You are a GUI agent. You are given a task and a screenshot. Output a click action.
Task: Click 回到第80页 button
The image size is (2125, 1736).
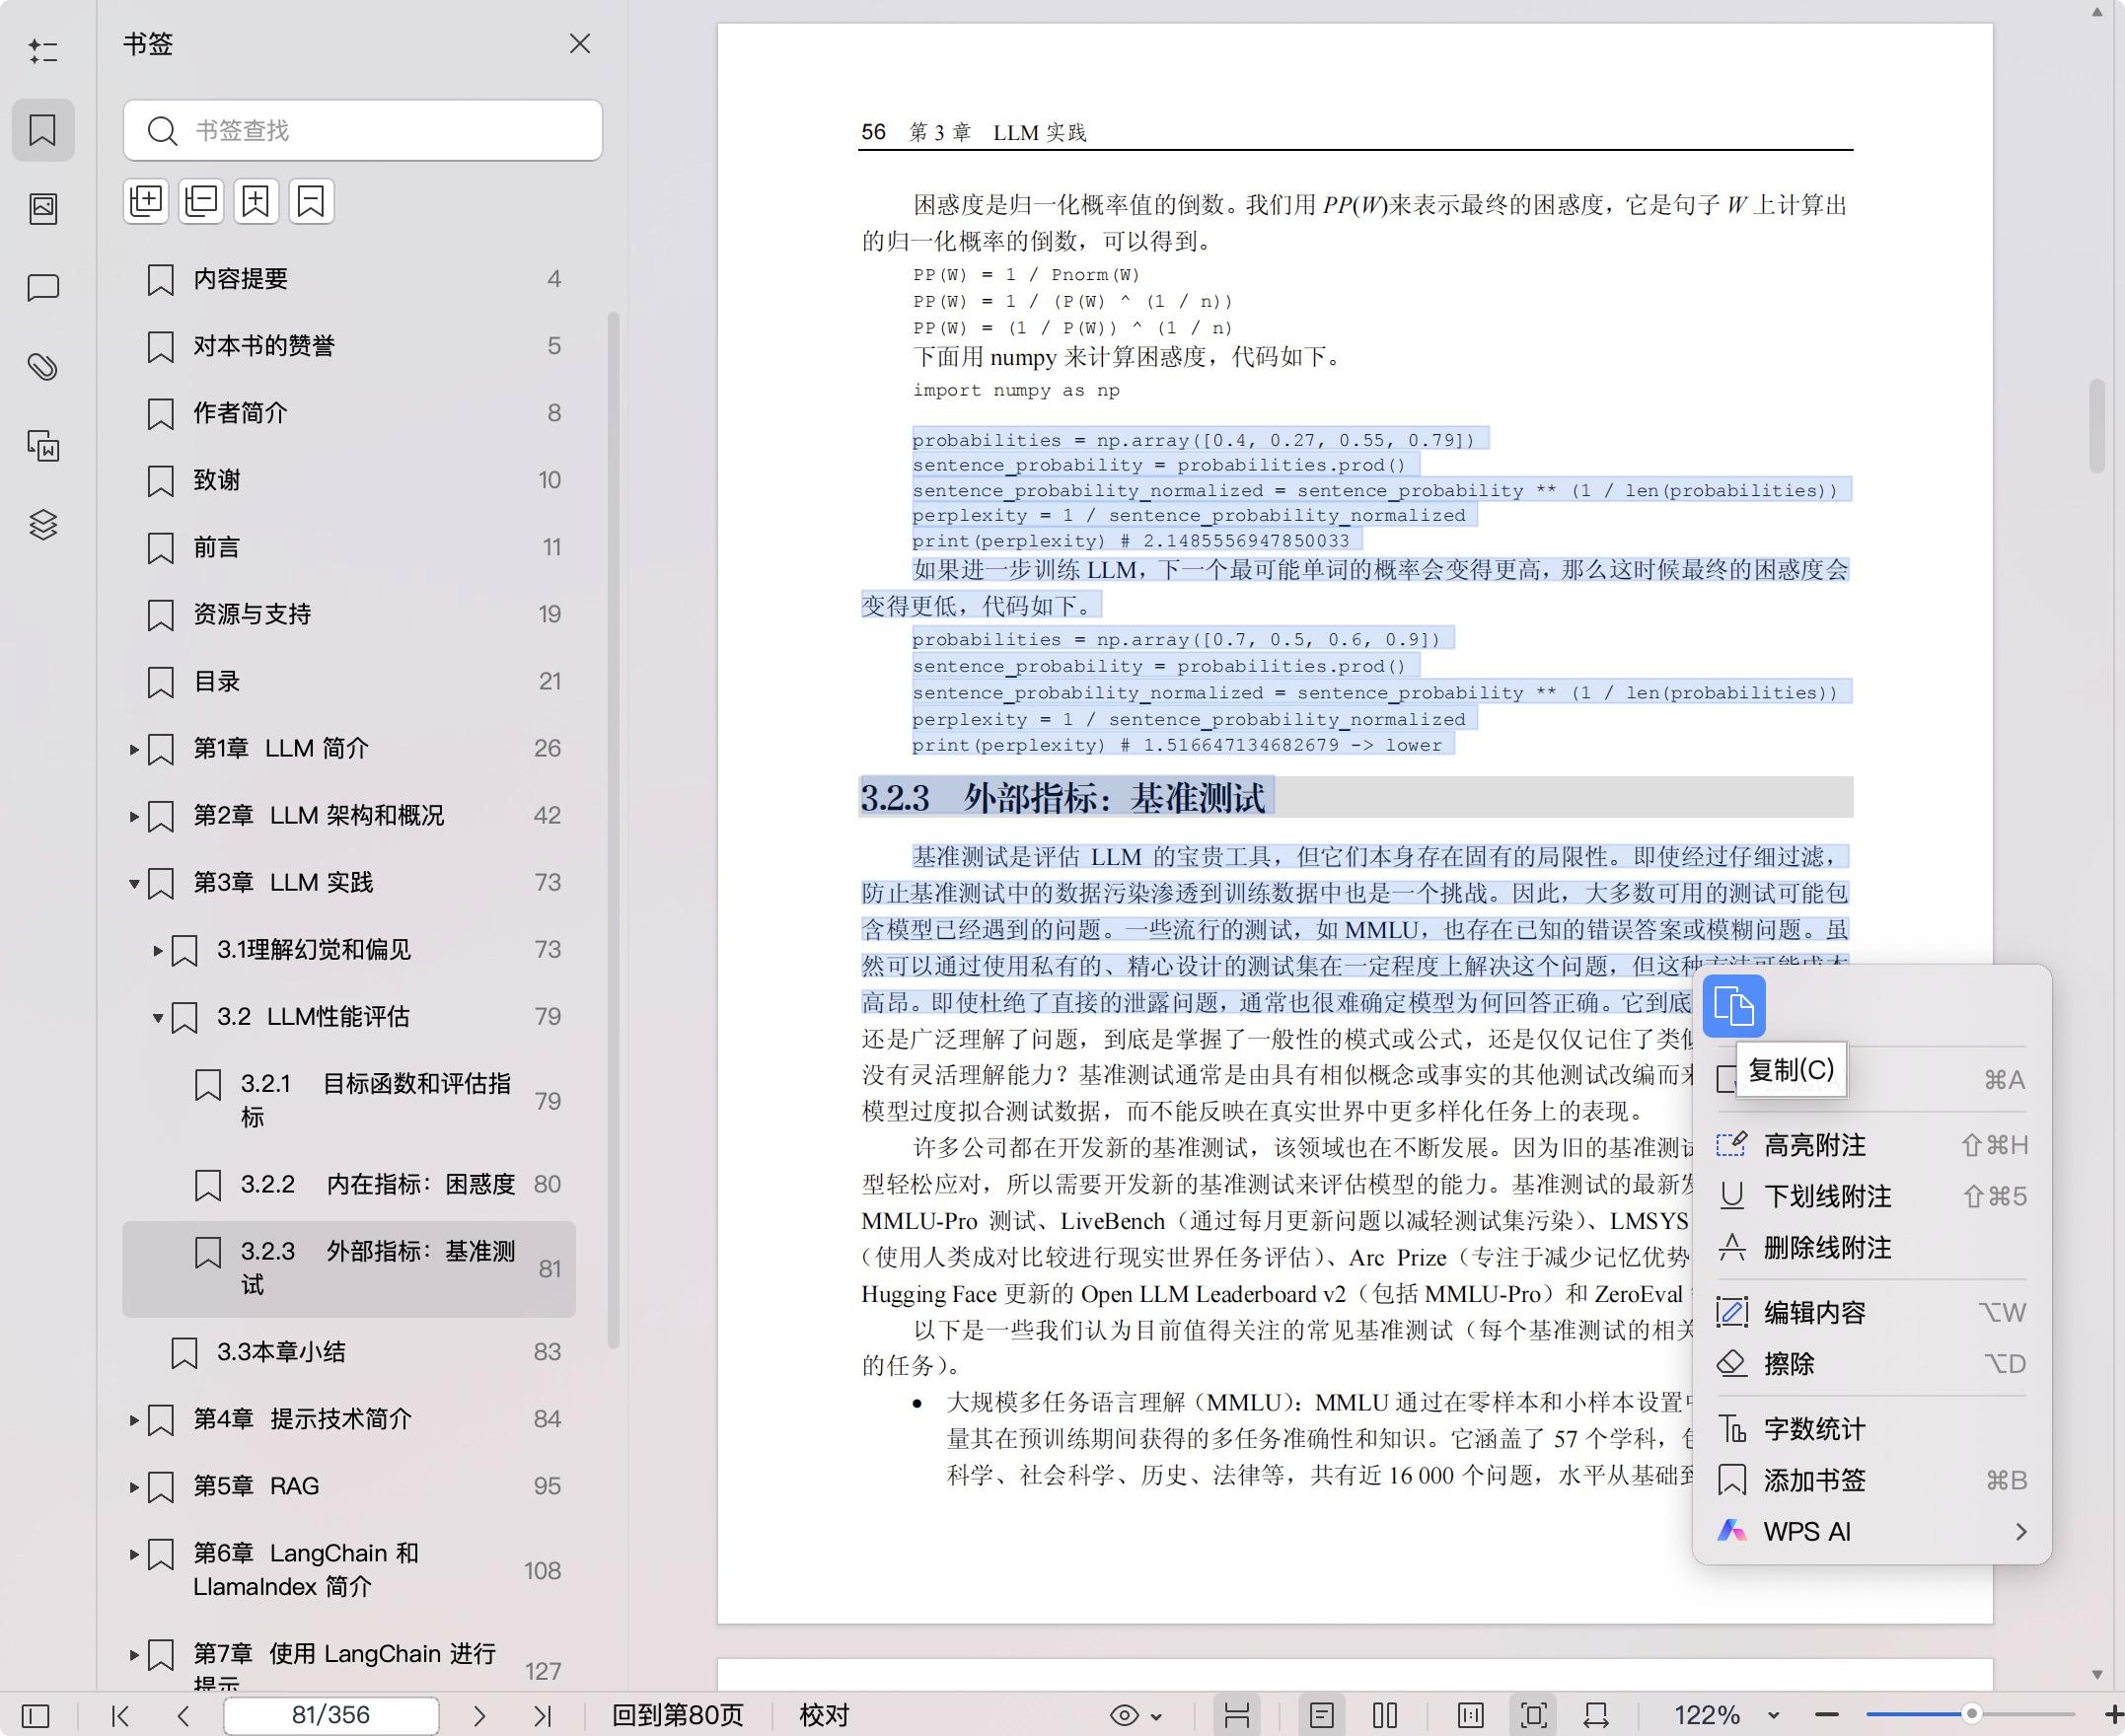(678, 1716)
